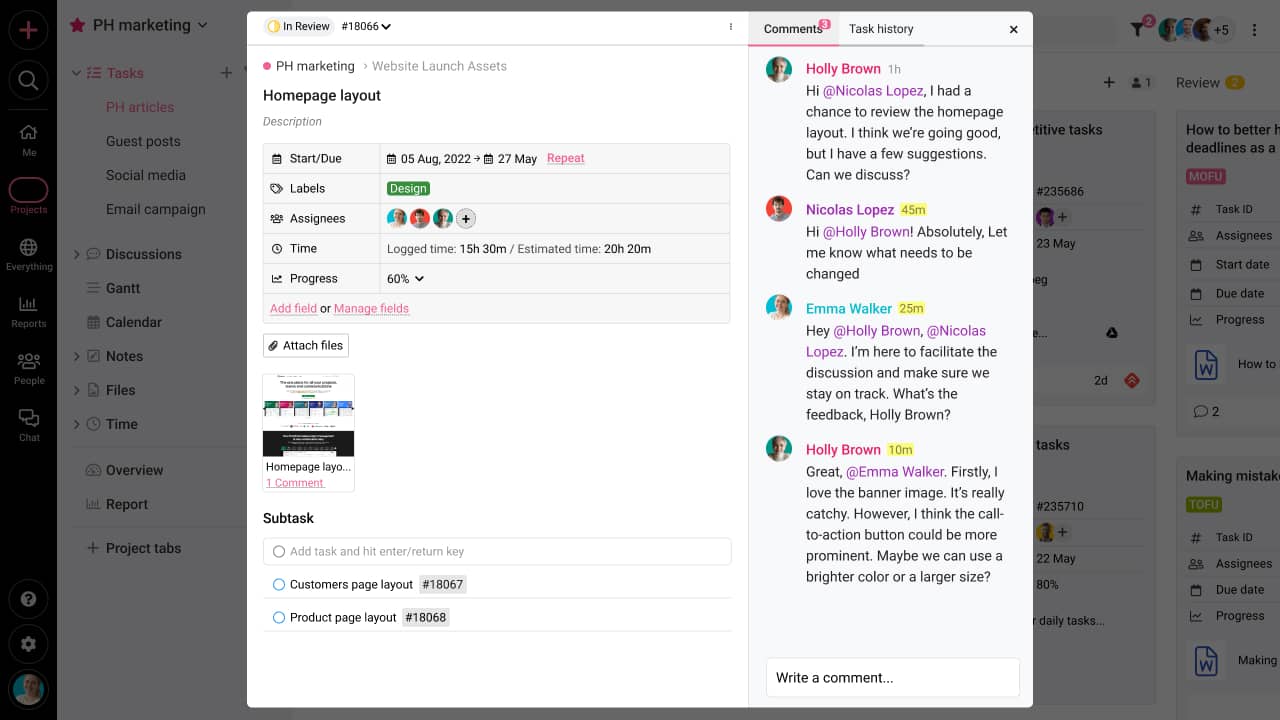This screenshot has height=720, width=1280.
Task: Expand the Time section
Action: (76, 424)
